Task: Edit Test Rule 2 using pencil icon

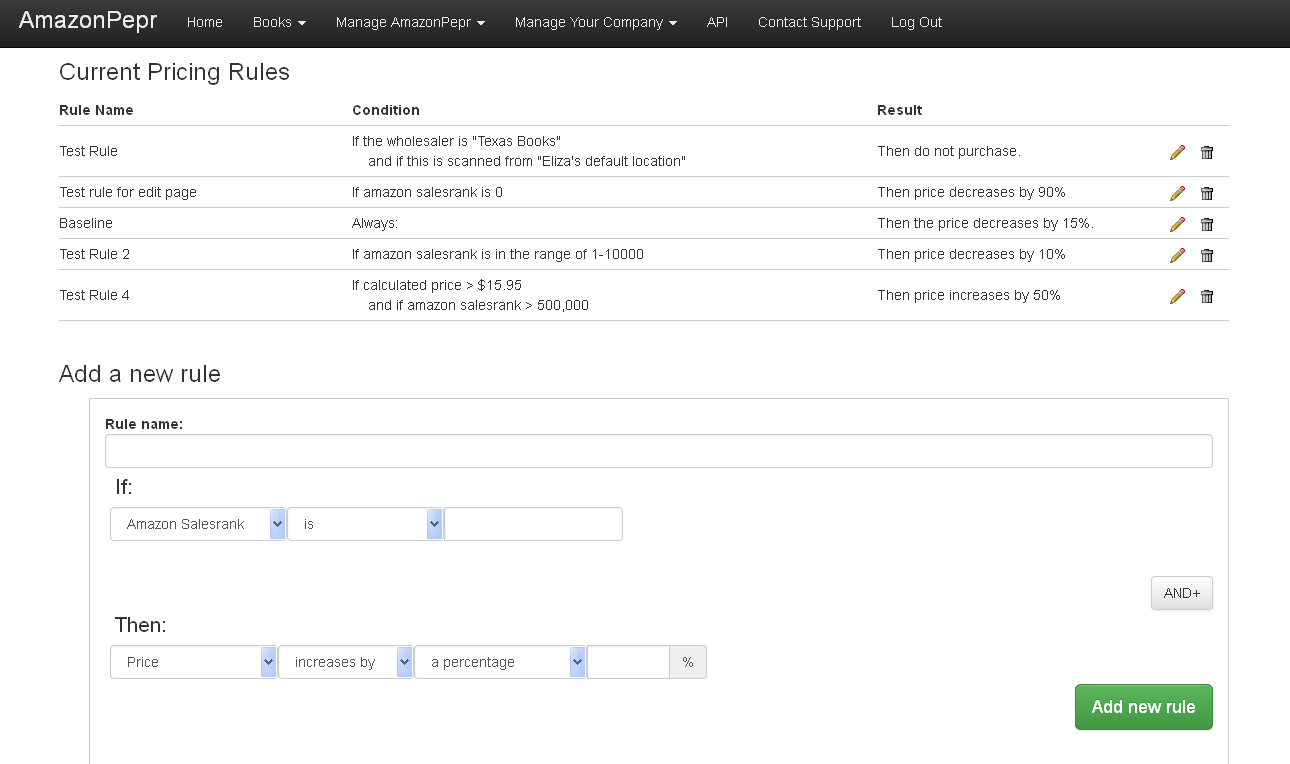Action: tap(1177, 255)
